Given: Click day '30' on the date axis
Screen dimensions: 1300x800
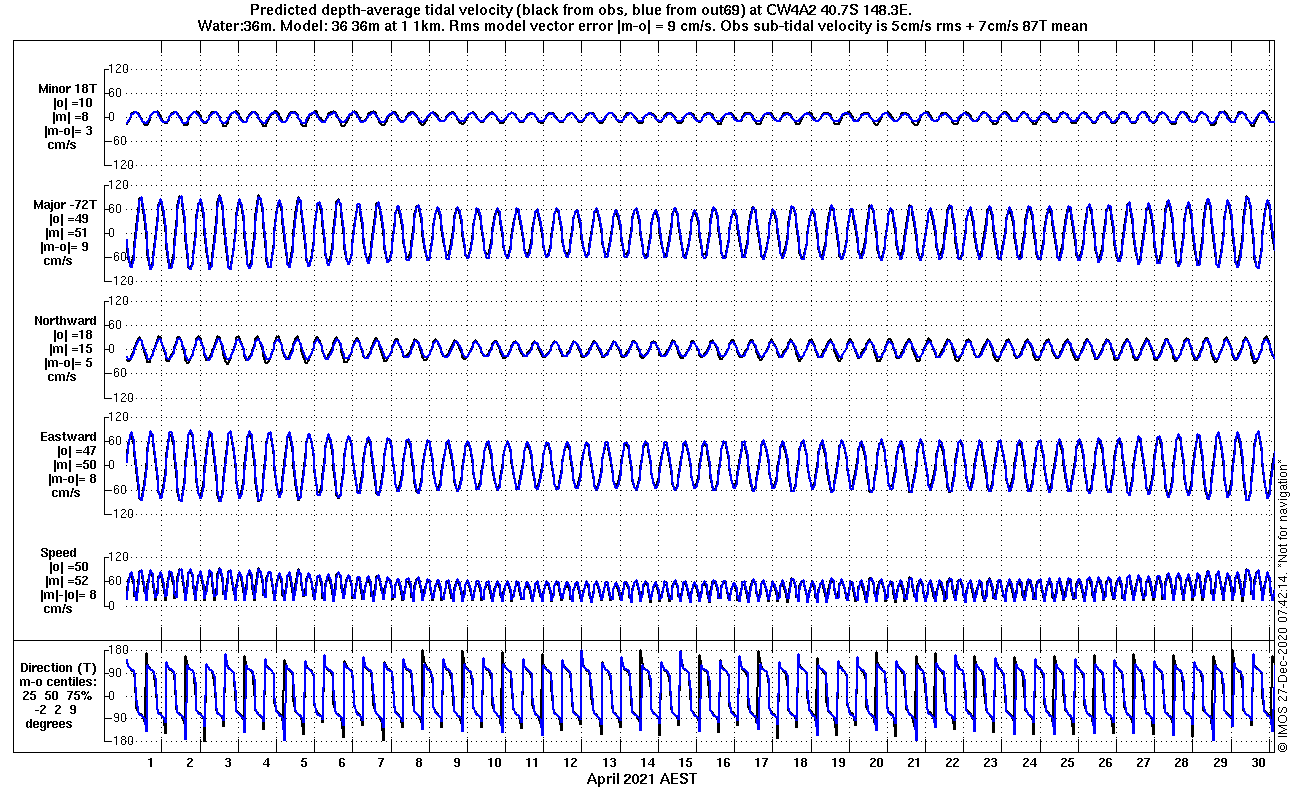Looking at the screenshot, I should click(x=1257, y=763).
